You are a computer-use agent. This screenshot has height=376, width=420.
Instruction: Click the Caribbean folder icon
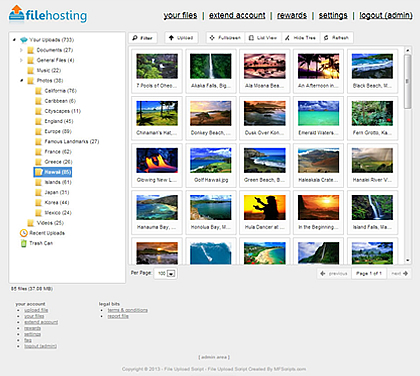pyautogui.click(x=39, y=101)
